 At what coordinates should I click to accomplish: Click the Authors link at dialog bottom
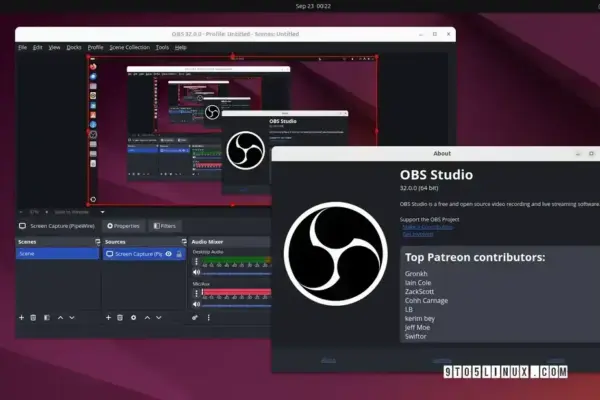pyautogui.click(x=442, y=360)
